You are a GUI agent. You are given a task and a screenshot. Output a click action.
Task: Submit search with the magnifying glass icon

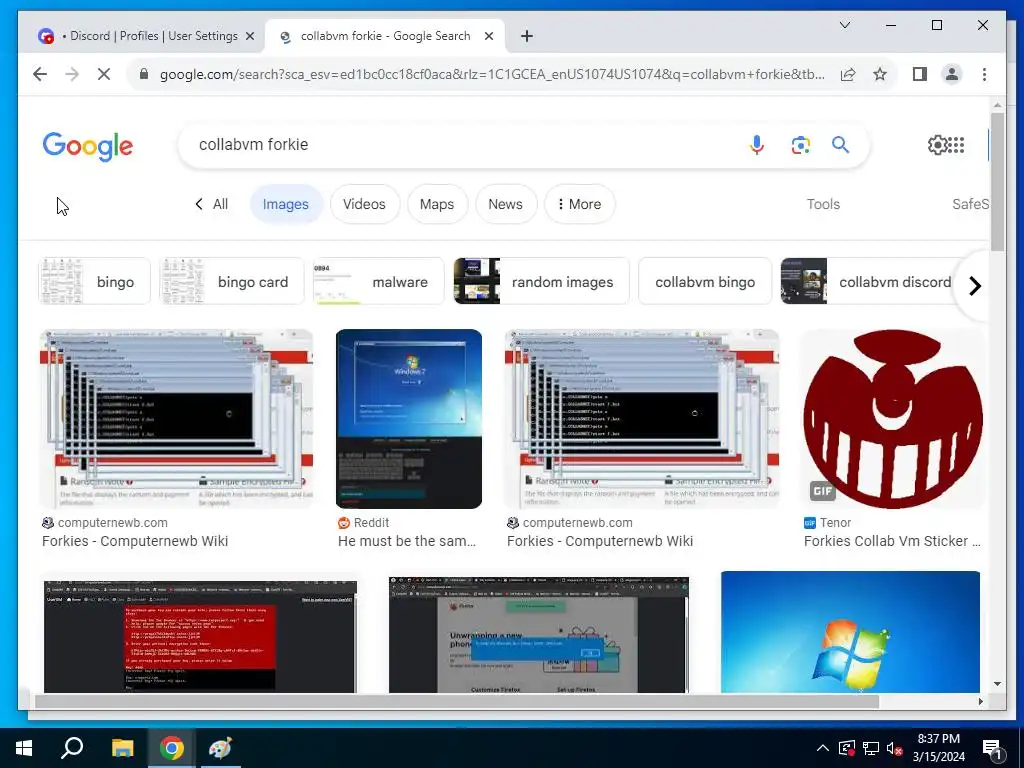(x=840, y=144)
